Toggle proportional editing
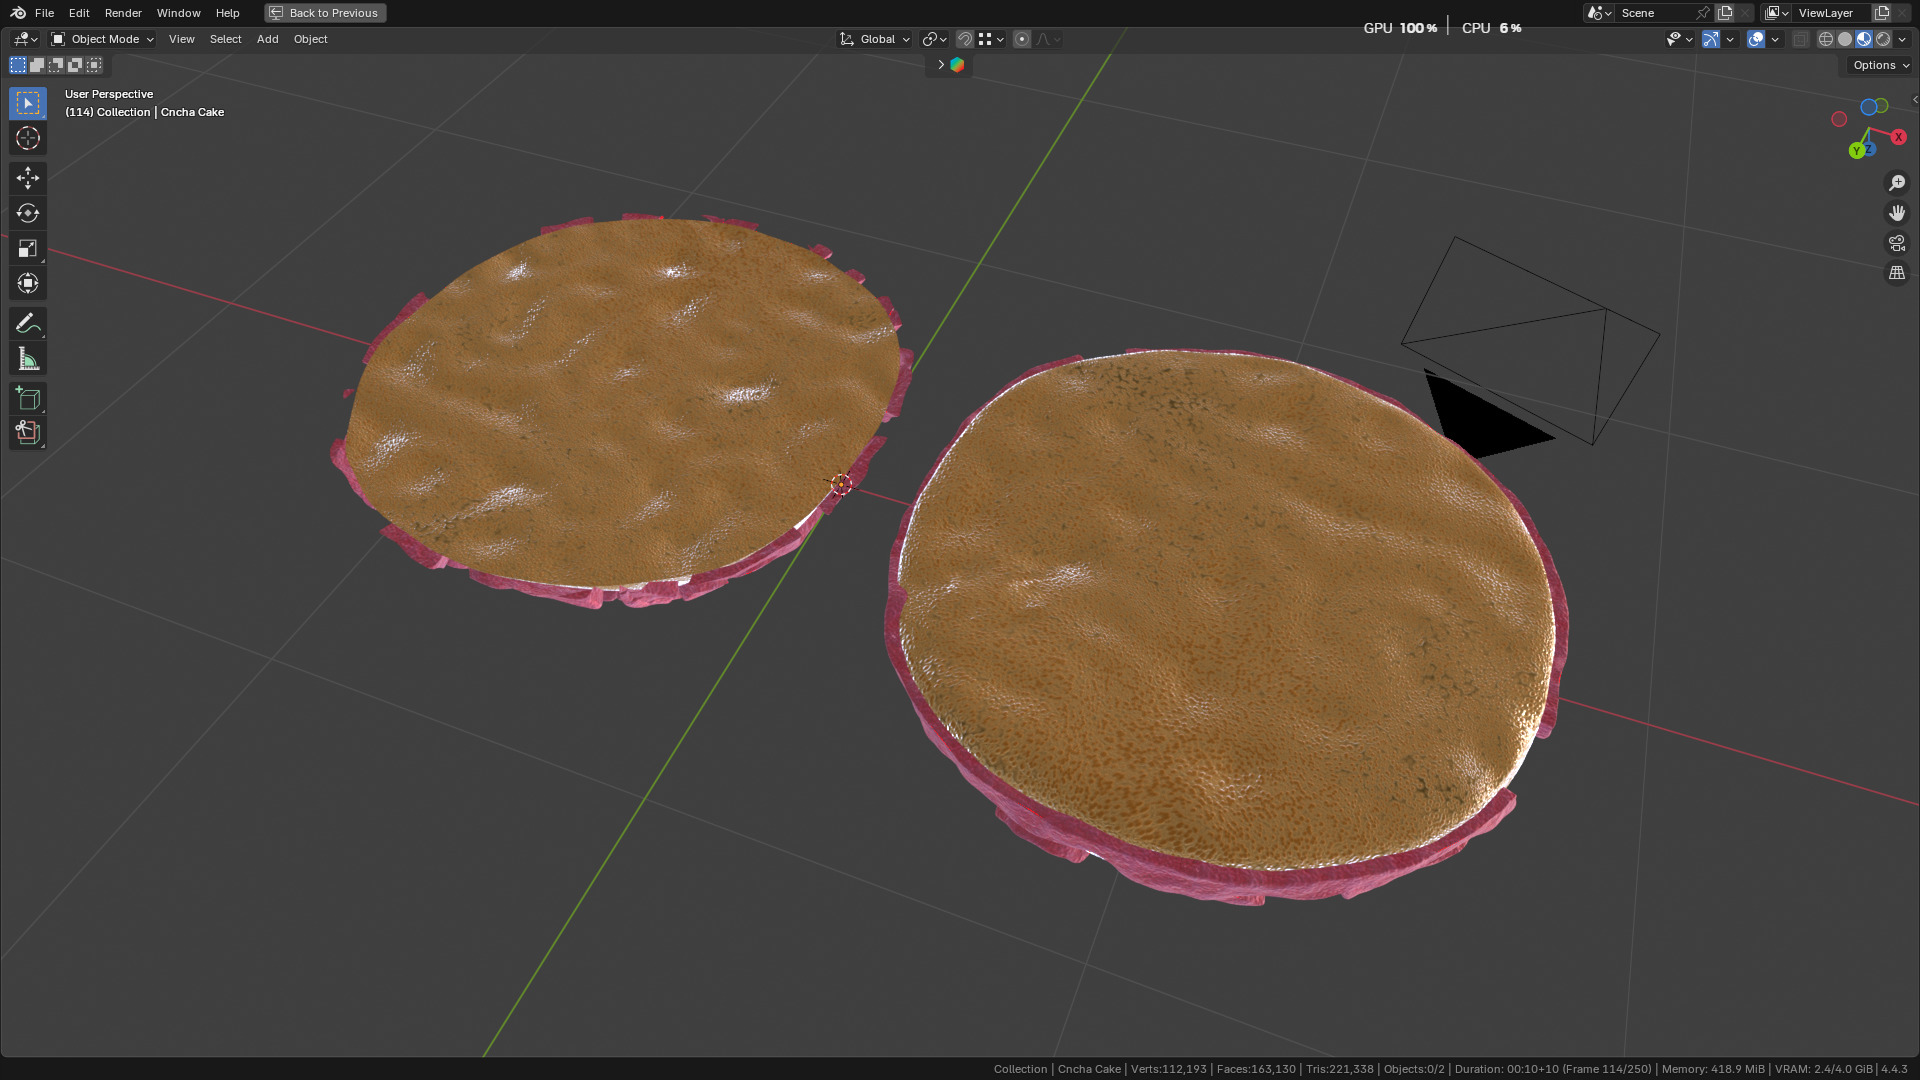 [x=1021, y=39]
